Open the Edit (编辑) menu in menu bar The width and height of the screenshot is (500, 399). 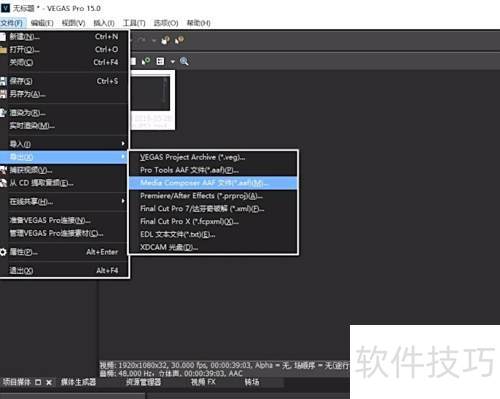pos(42,23)
